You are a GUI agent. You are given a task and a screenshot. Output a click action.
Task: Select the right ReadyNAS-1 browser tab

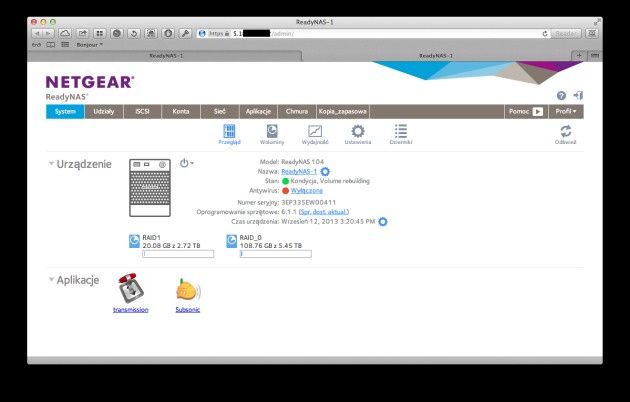(436, 56)
